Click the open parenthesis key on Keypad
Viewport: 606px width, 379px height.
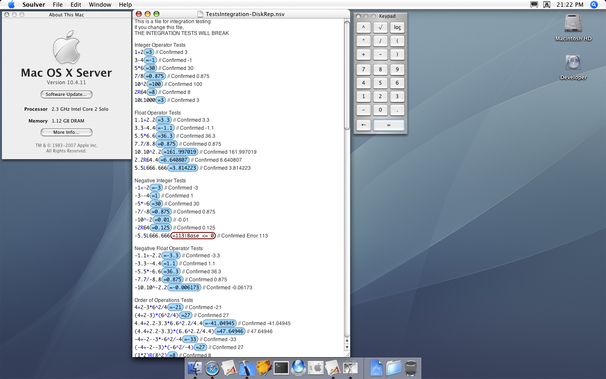[397, 41]
